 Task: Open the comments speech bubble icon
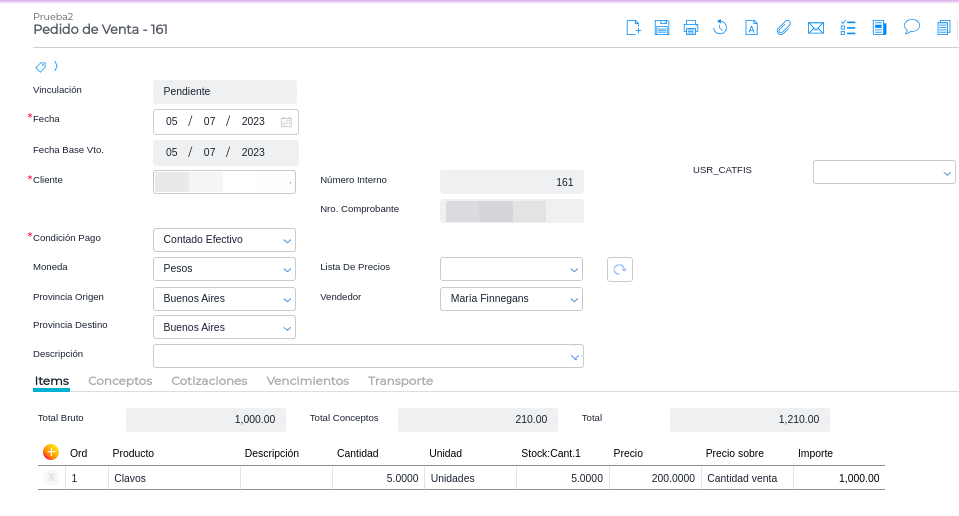[912, 27]
